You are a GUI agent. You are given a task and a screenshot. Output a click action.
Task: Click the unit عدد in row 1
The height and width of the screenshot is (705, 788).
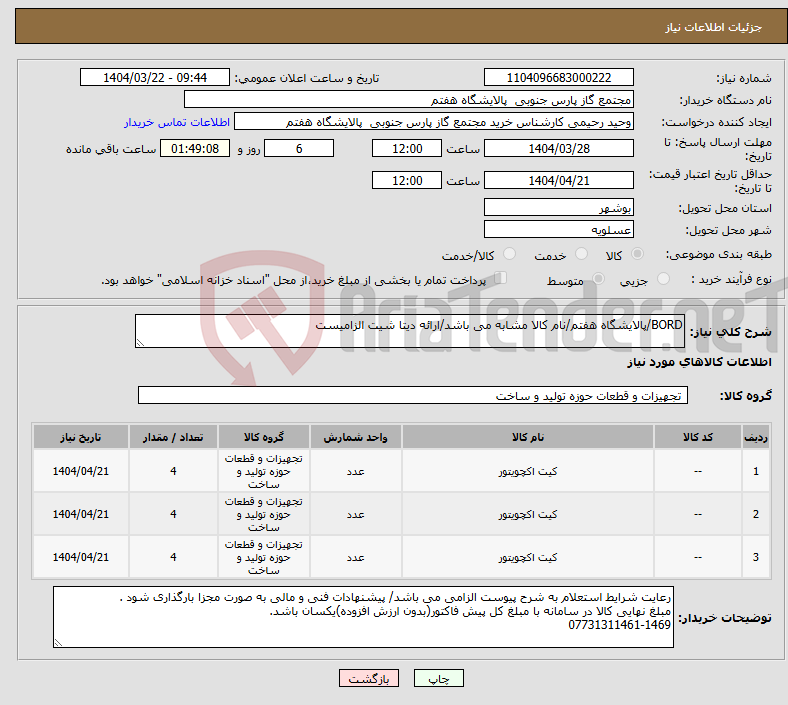pyautogui.click(x=355, y=471)
